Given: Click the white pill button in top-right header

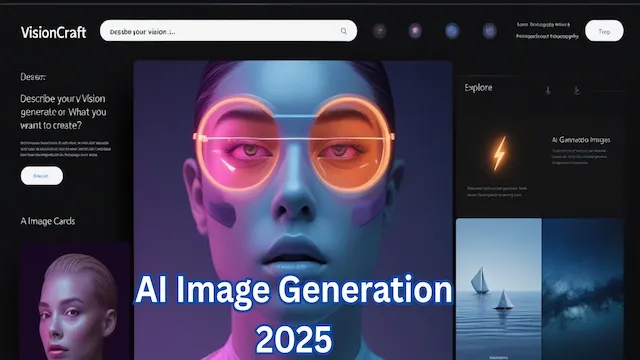Looking at the screenshot, I should point(604,31).
